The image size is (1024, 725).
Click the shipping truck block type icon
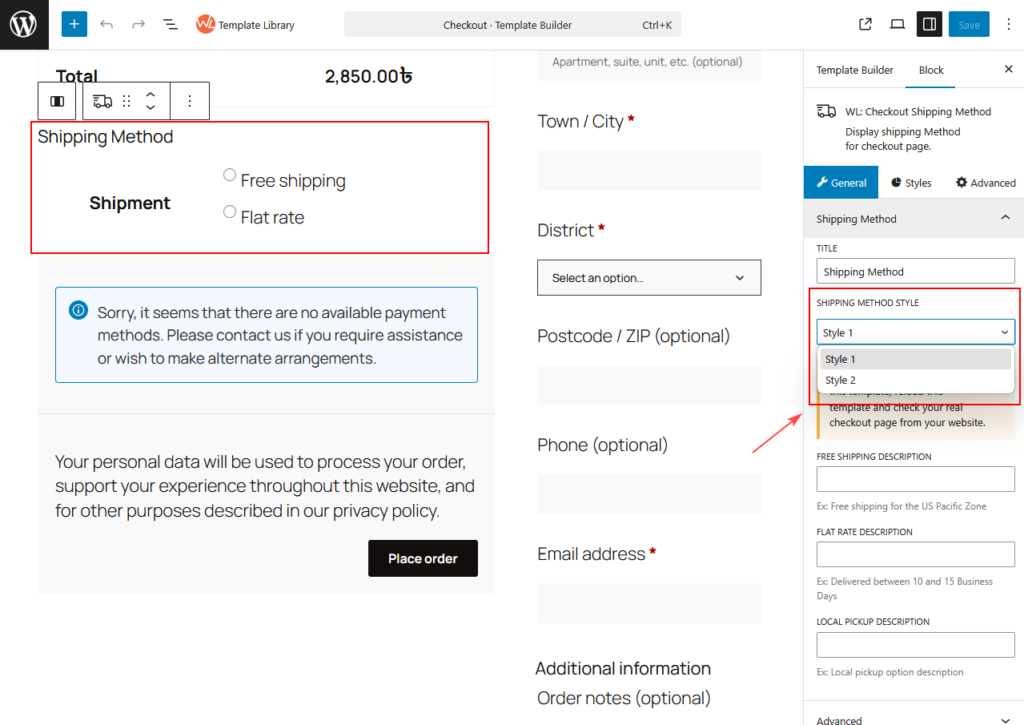coord(102,101)
